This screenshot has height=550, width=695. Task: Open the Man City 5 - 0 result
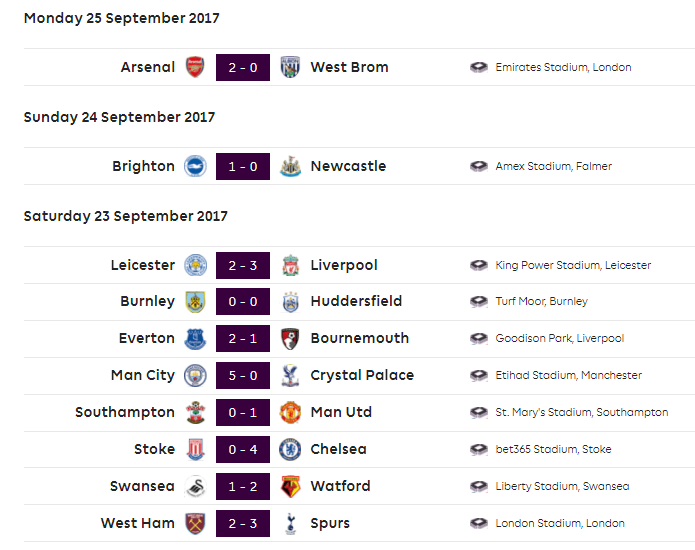(x=243, y=375)
